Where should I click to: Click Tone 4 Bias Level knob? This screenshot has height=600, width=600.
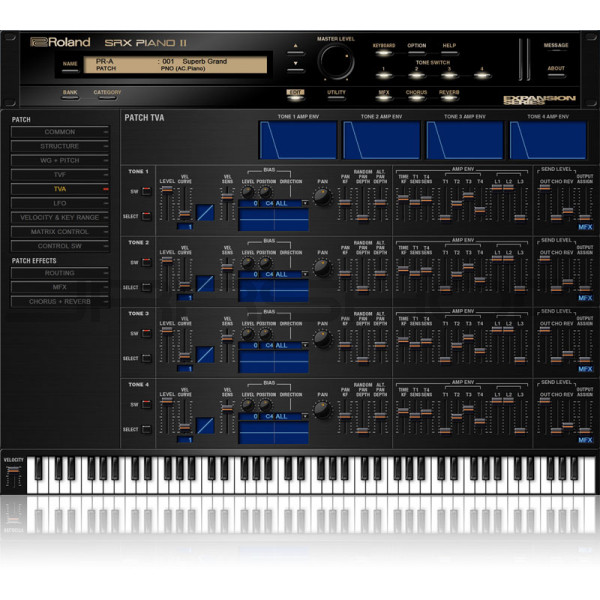click(248, 405)
